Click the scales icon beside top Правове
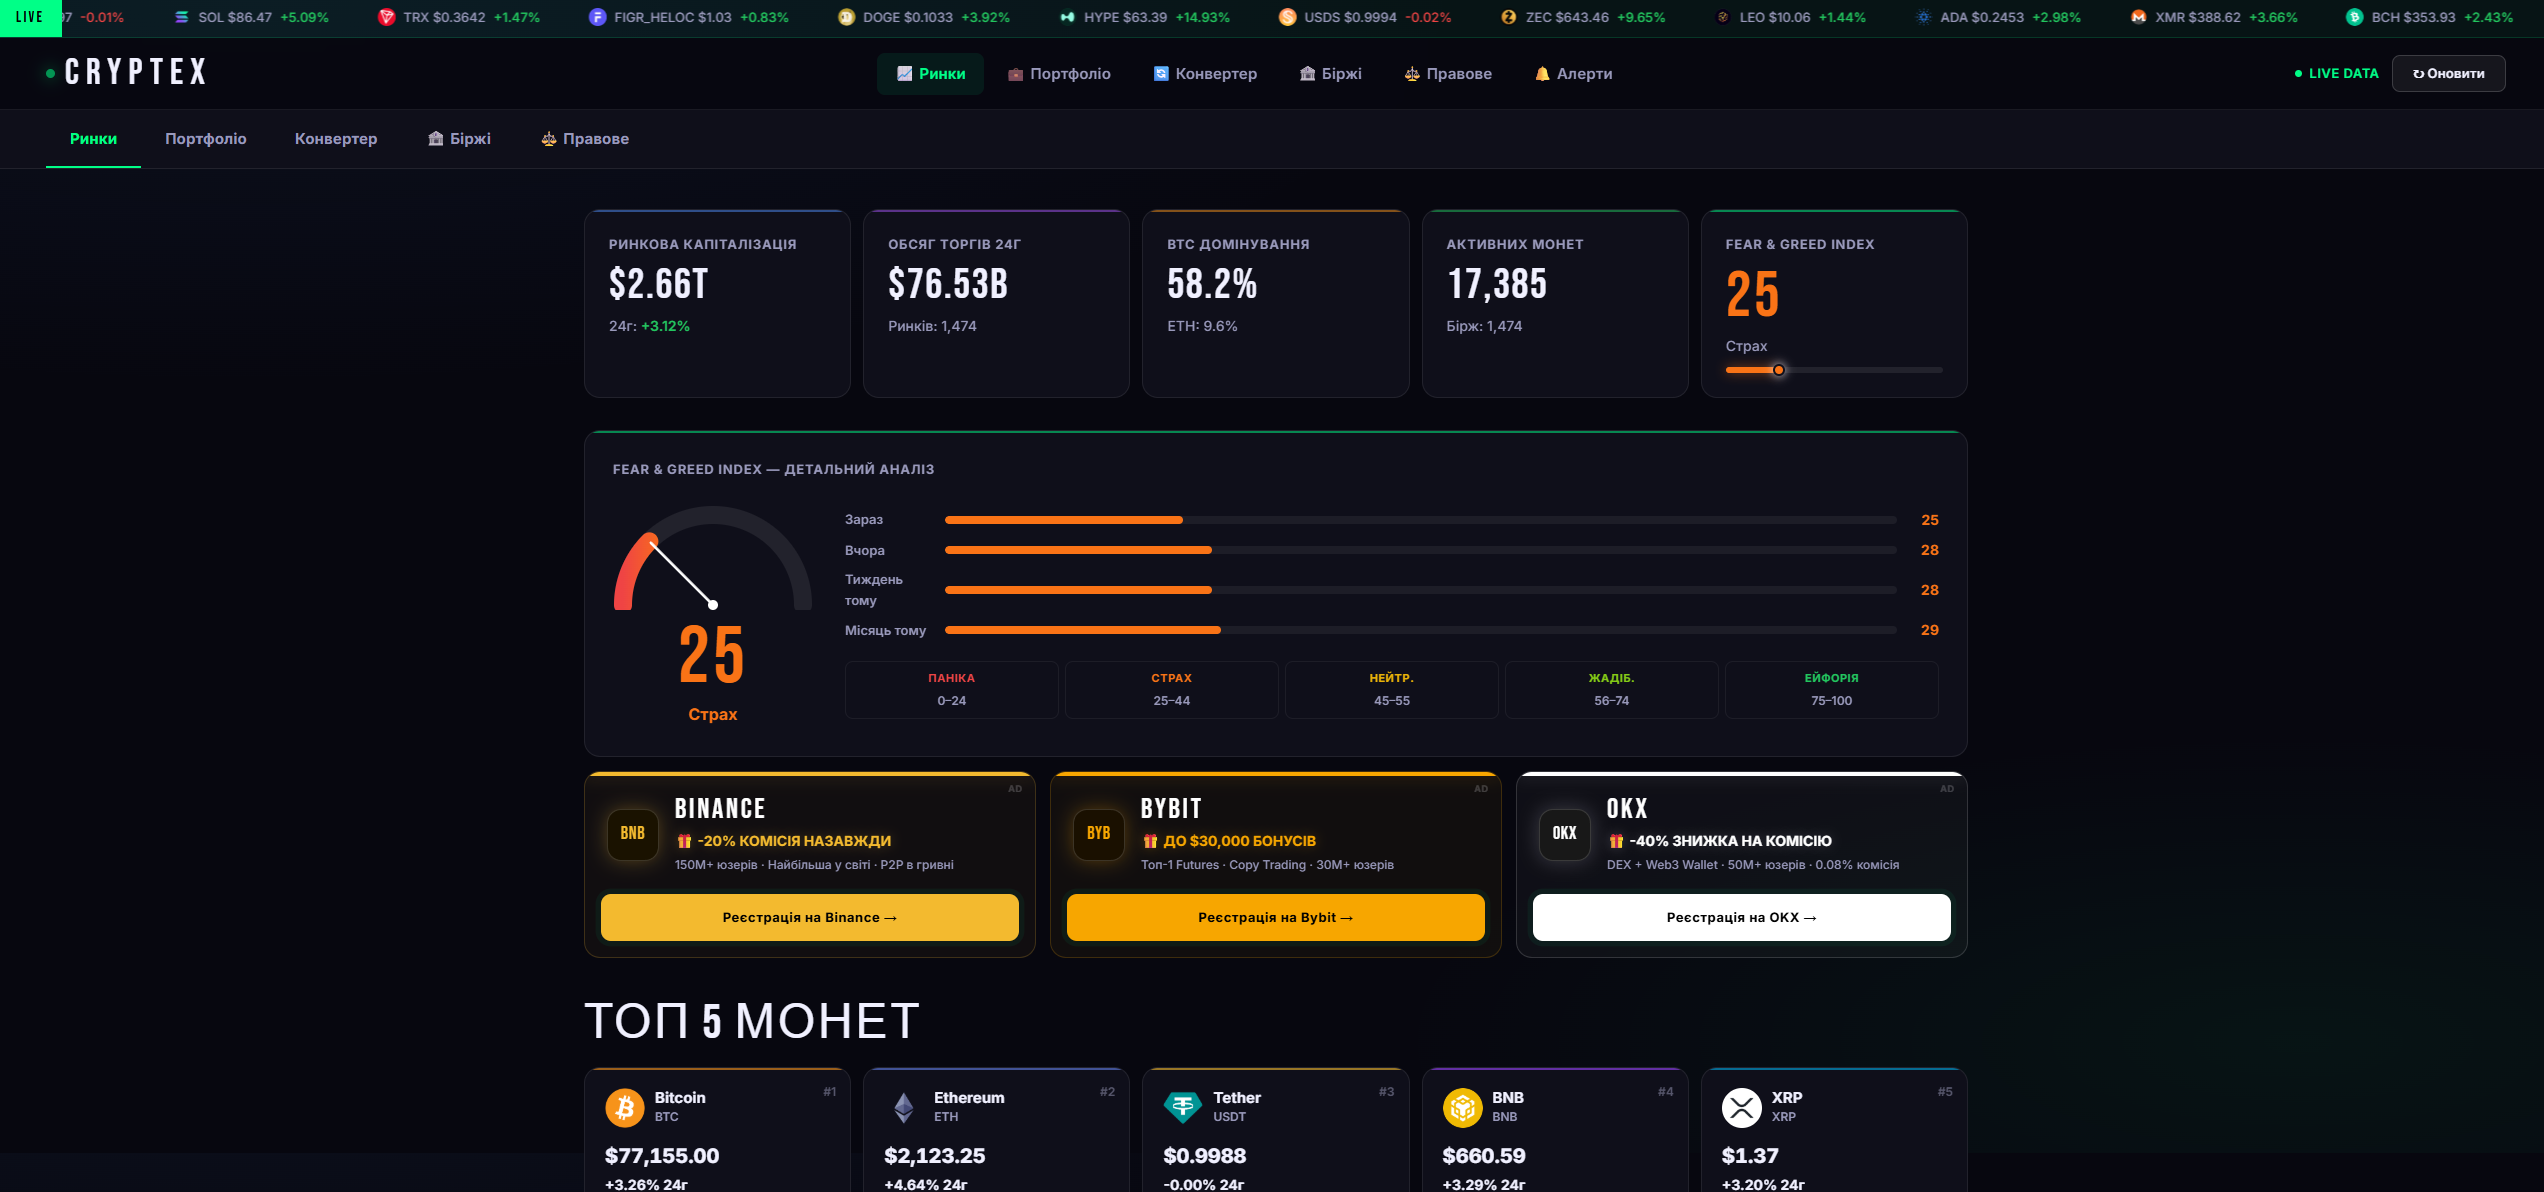2544x1192 pixels. coord(1412,74)
